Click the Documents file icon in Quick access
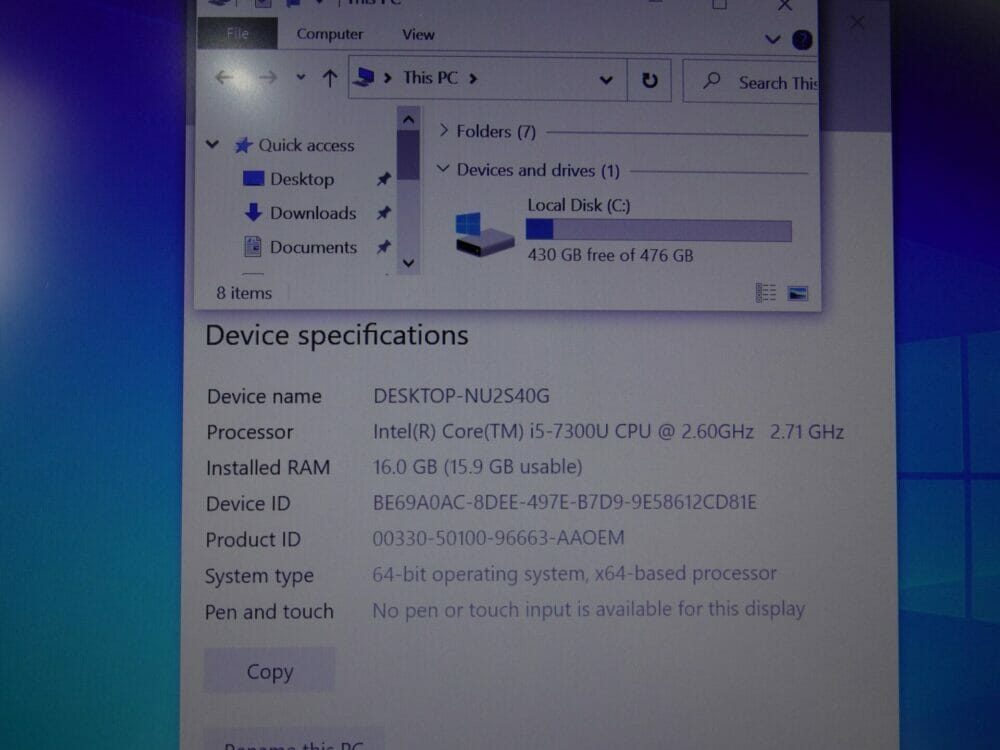Viewport: 1000px width, 750px height. [253, 246]
